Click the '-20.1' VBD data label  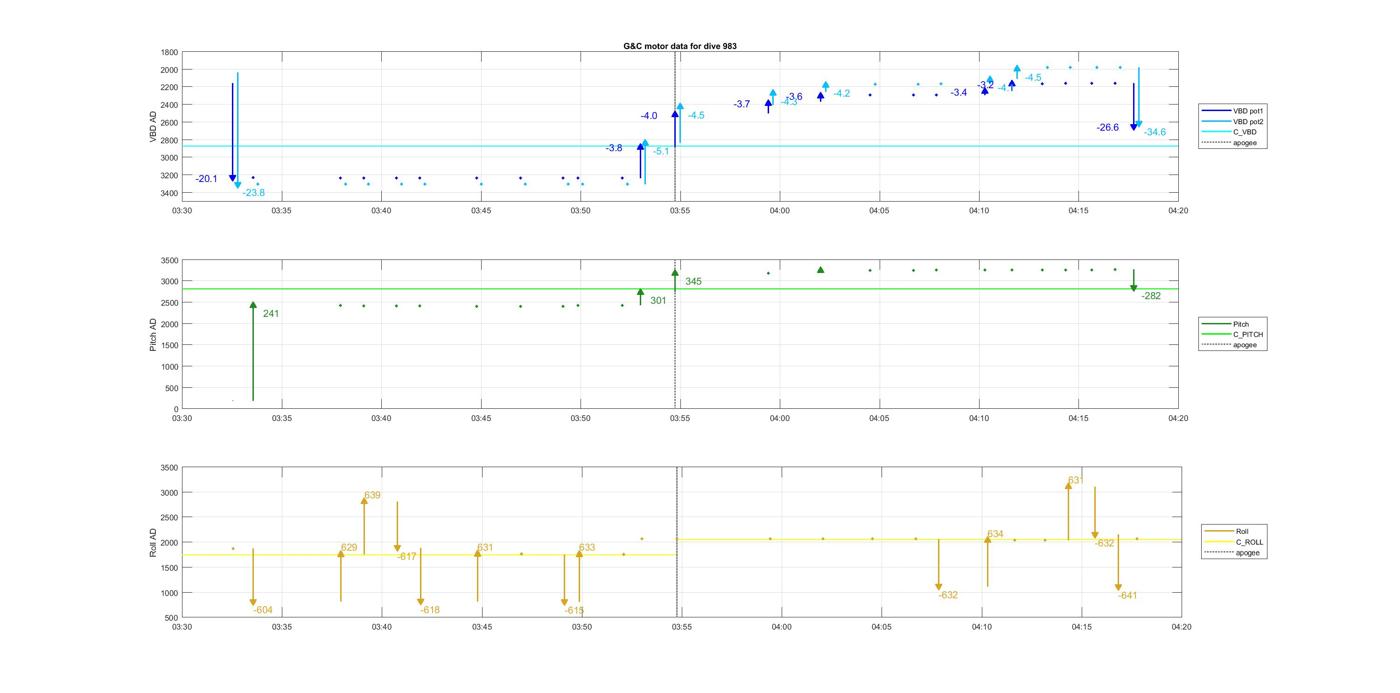point(206,179)
